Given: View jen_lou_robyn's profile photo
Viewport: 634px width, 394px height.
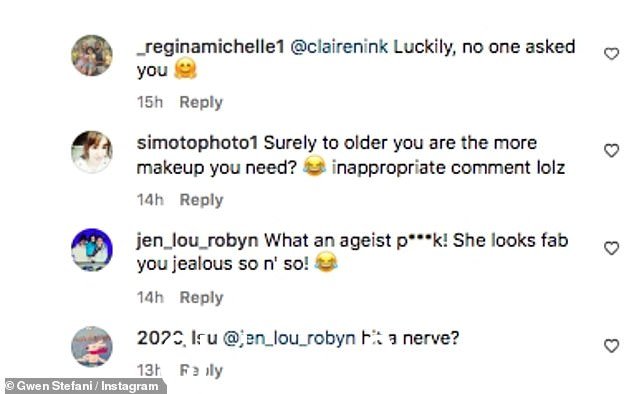Looking at the screenshot, I should (92, 250).
